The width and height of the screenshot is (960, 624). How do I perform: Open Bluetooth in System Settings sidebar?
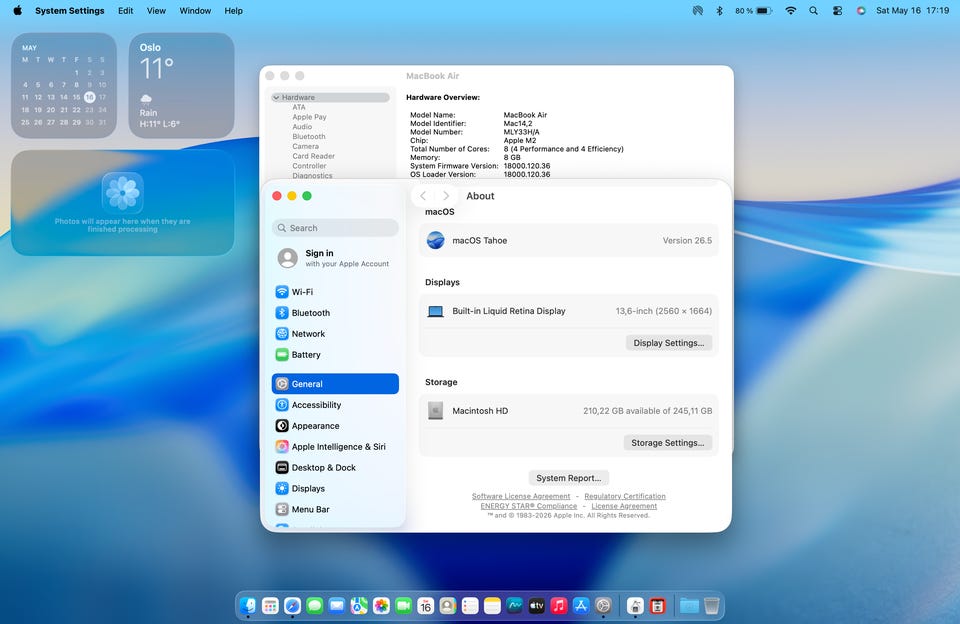point(335,313)
